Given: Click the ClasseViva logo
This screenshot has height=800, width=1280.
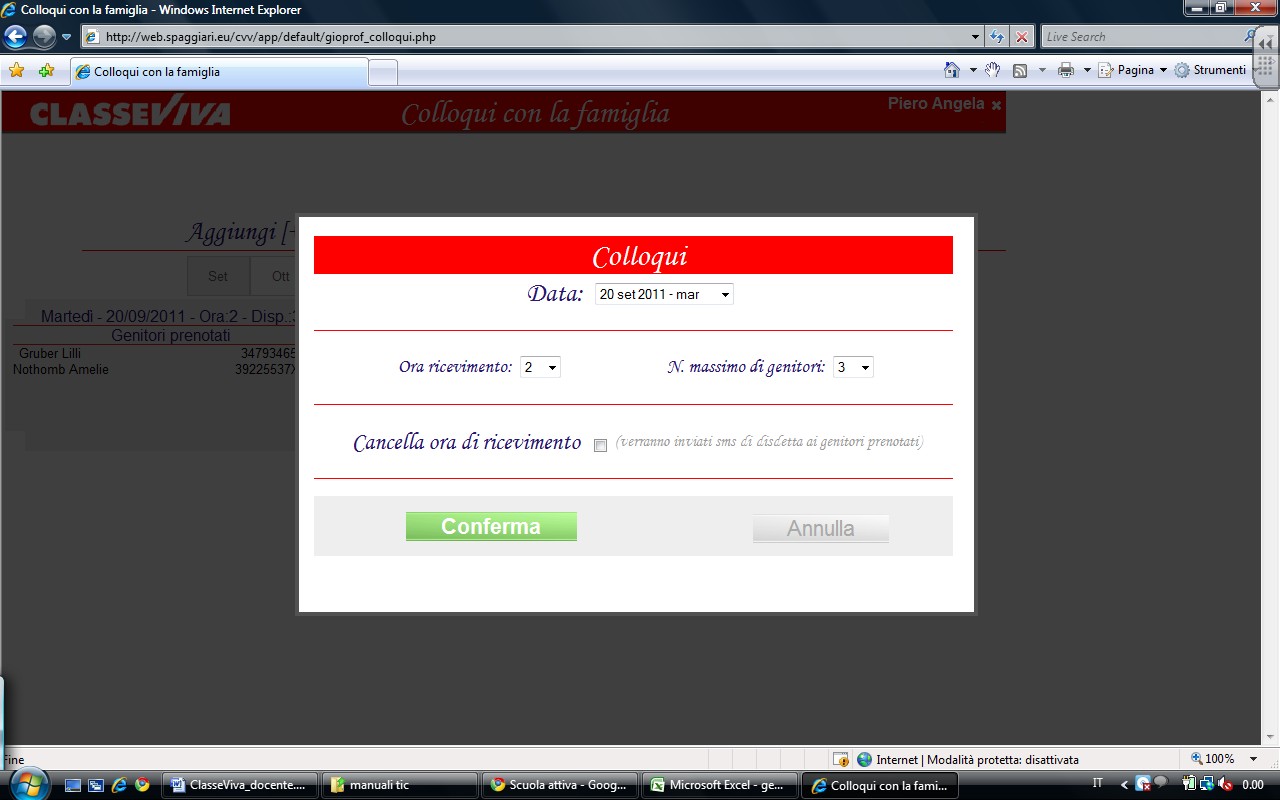Looking at the screenshot, I should [130, 113].
